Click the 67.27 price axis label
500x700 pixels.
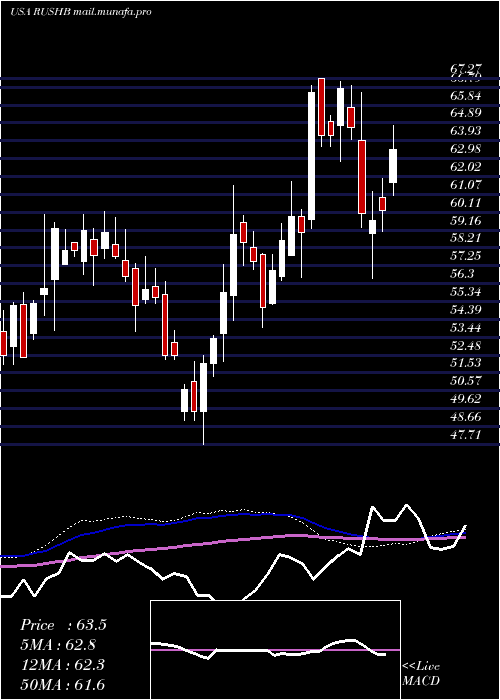(466, 69)
